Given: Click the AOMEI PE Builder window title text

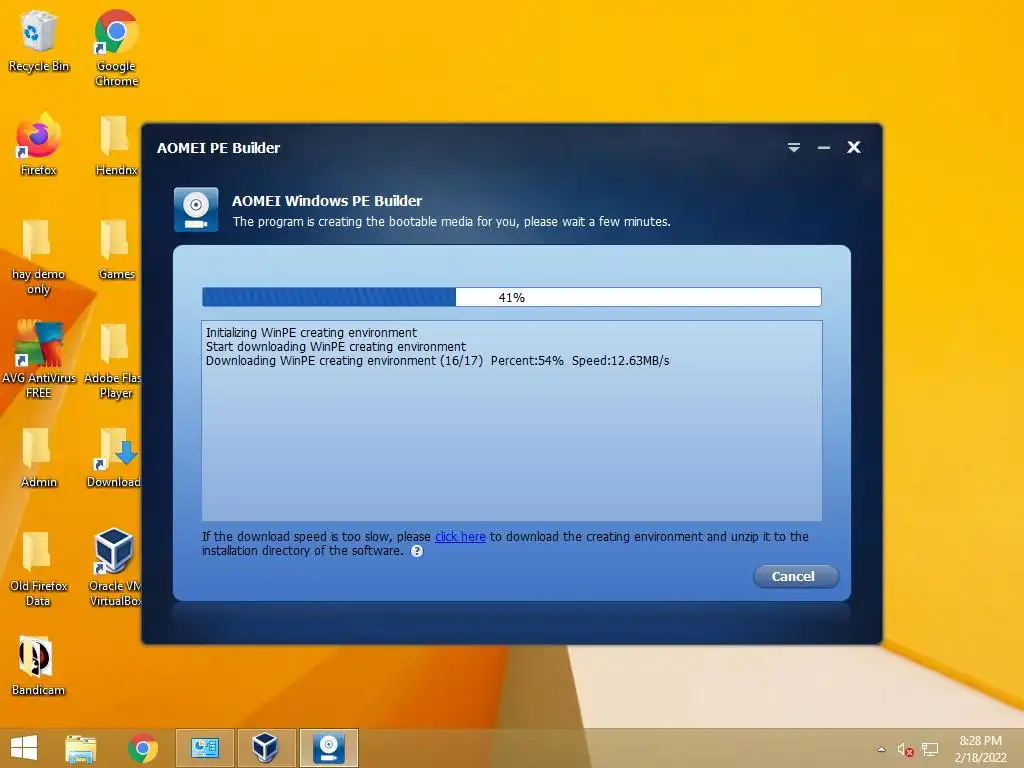Looking at the screenshot, I should [x=218, y=148].
